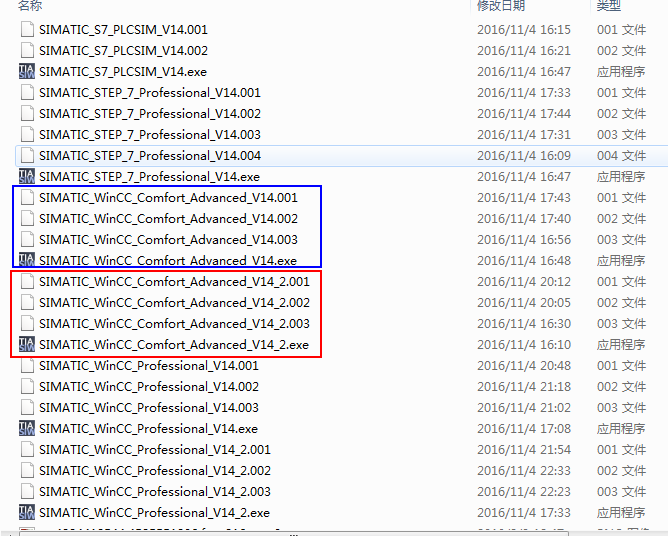Click the SIMATIC_WinCC_Comfort_Advanced_V14_2.exe application icon
Screen dimensions: 668x536
click(x=27, y=344)
